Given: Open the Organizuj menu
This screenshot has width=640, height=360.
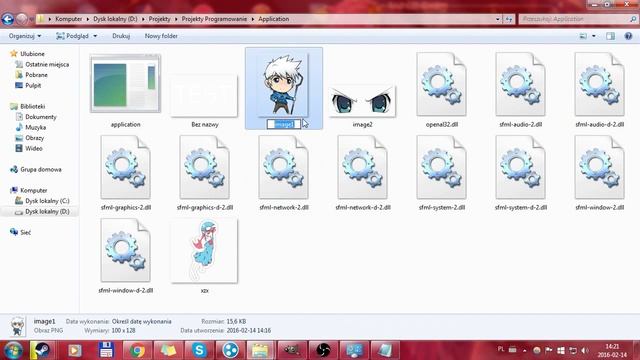Looking at the screenshot, I should (25, 36).
